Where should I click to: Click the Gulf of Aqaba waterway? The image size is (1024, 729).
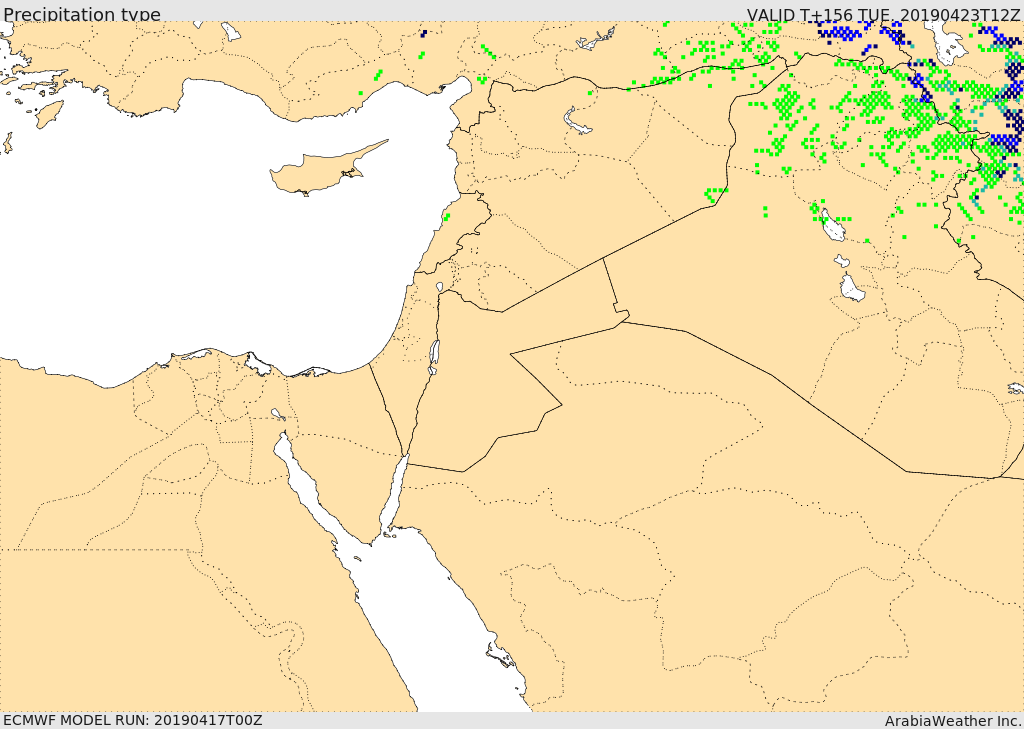point(394,495)
